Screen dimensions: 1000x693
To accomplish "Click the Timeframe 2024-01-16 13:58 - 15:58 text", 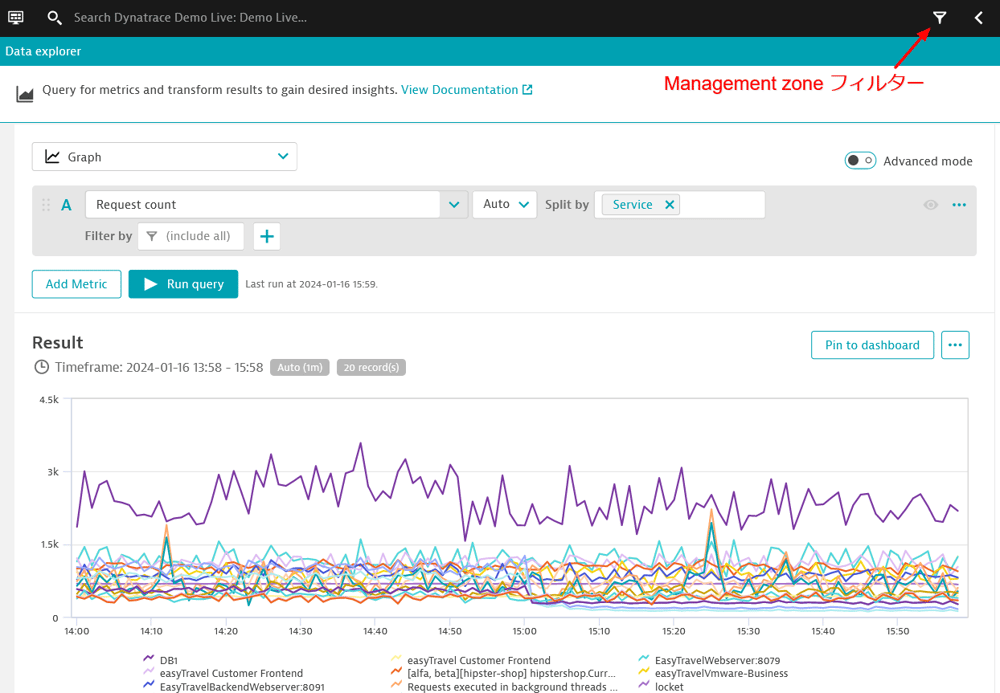I will [159, 367].
